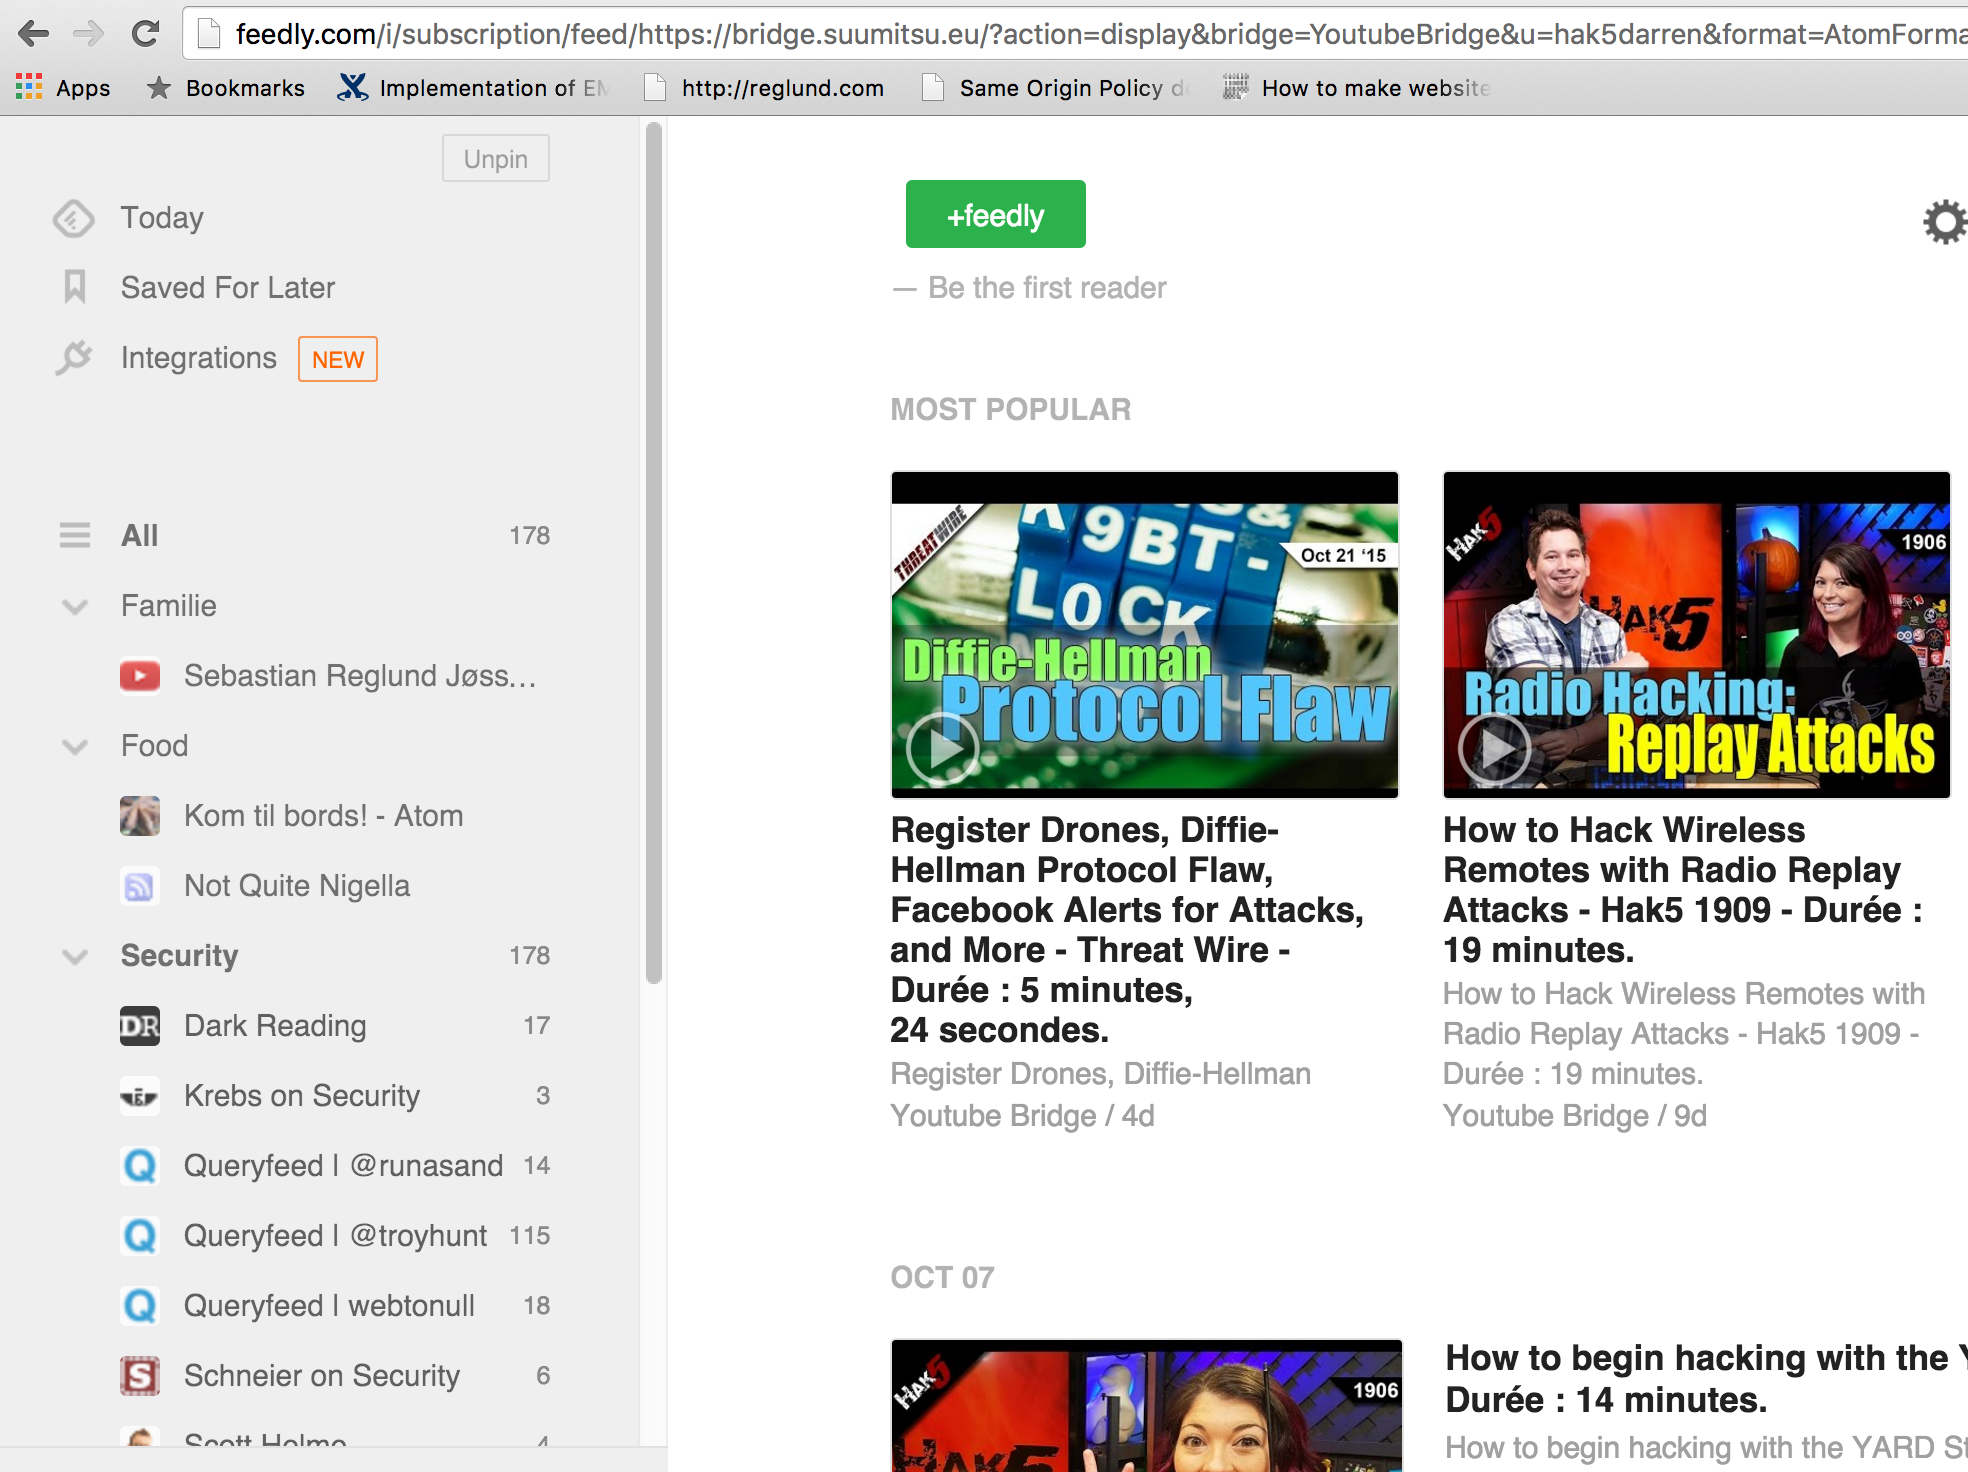Open article How to begin hacking with

[x=1707, y=1379]
